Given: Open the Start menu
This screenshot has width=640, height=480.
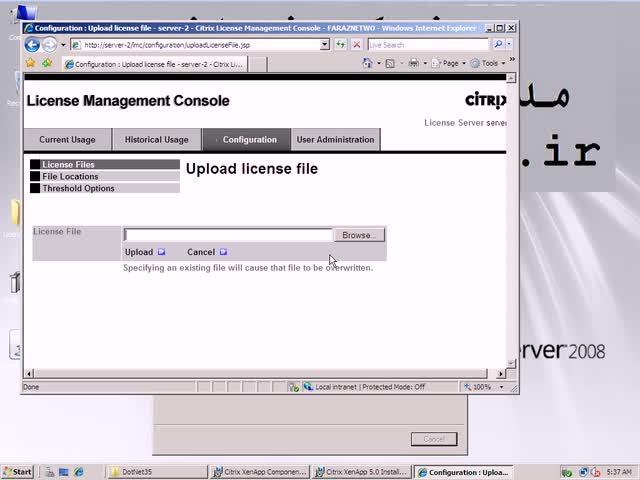Looking at the screenshot, I should pyautogui.click(x=18, y=472).
